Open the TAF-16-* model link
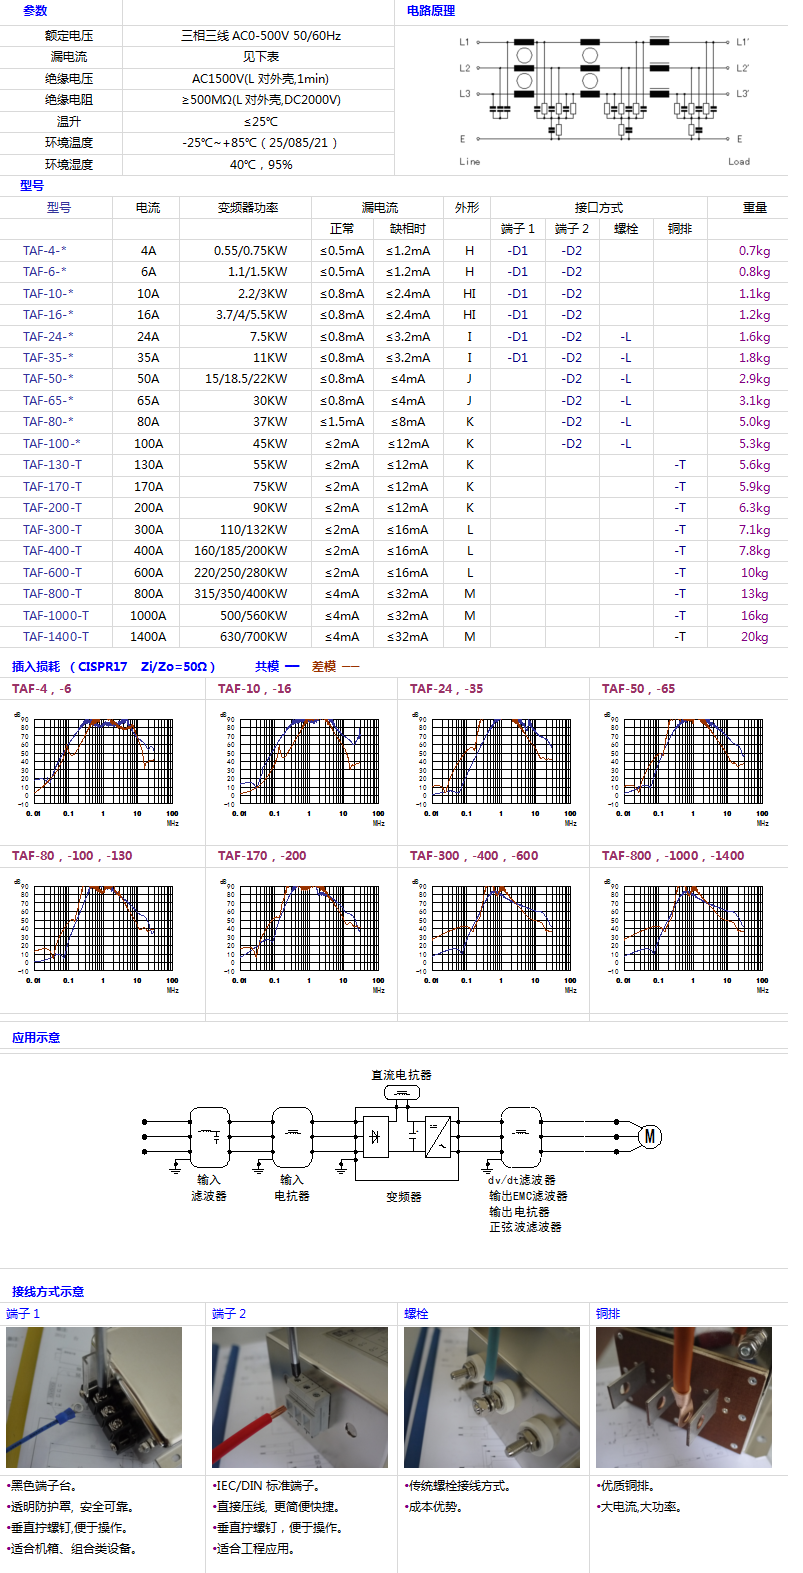The width and height of the screenshot is (803, 1573). [x=48, y=315]
